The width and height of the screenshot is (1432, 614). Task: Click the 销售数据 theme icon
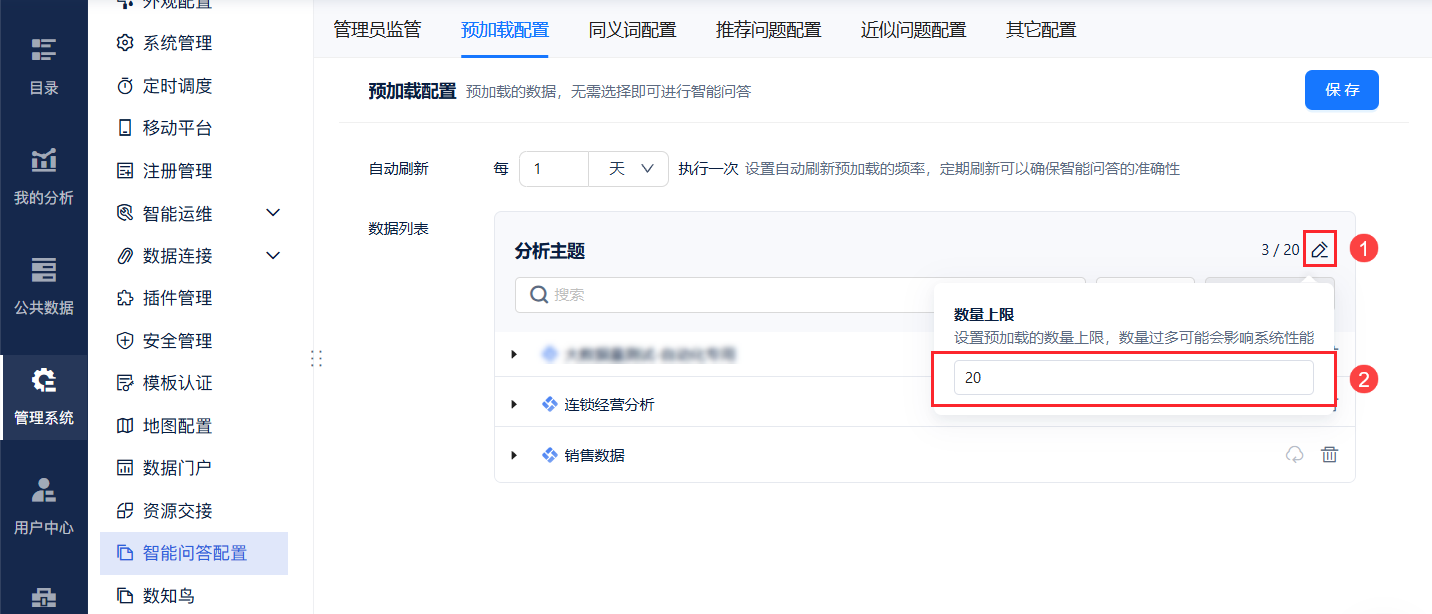(549, 455)
